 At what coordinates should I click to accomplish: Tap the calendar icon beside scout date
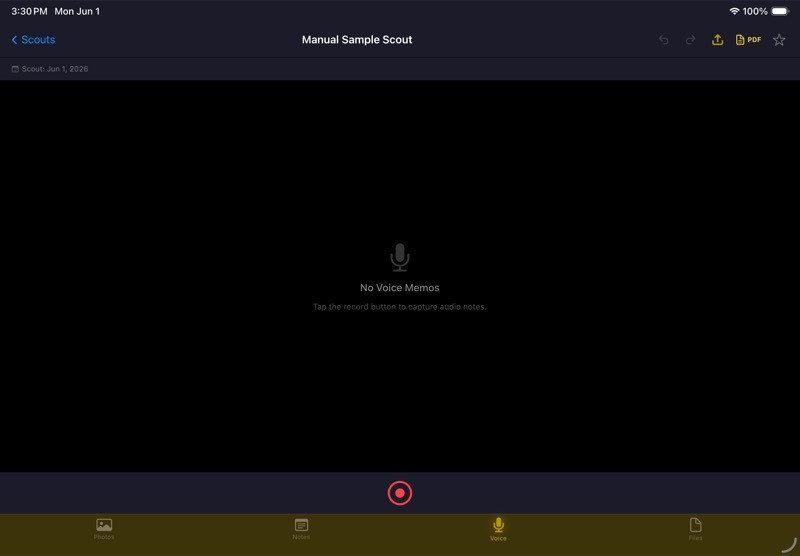[x=15, y=69]
